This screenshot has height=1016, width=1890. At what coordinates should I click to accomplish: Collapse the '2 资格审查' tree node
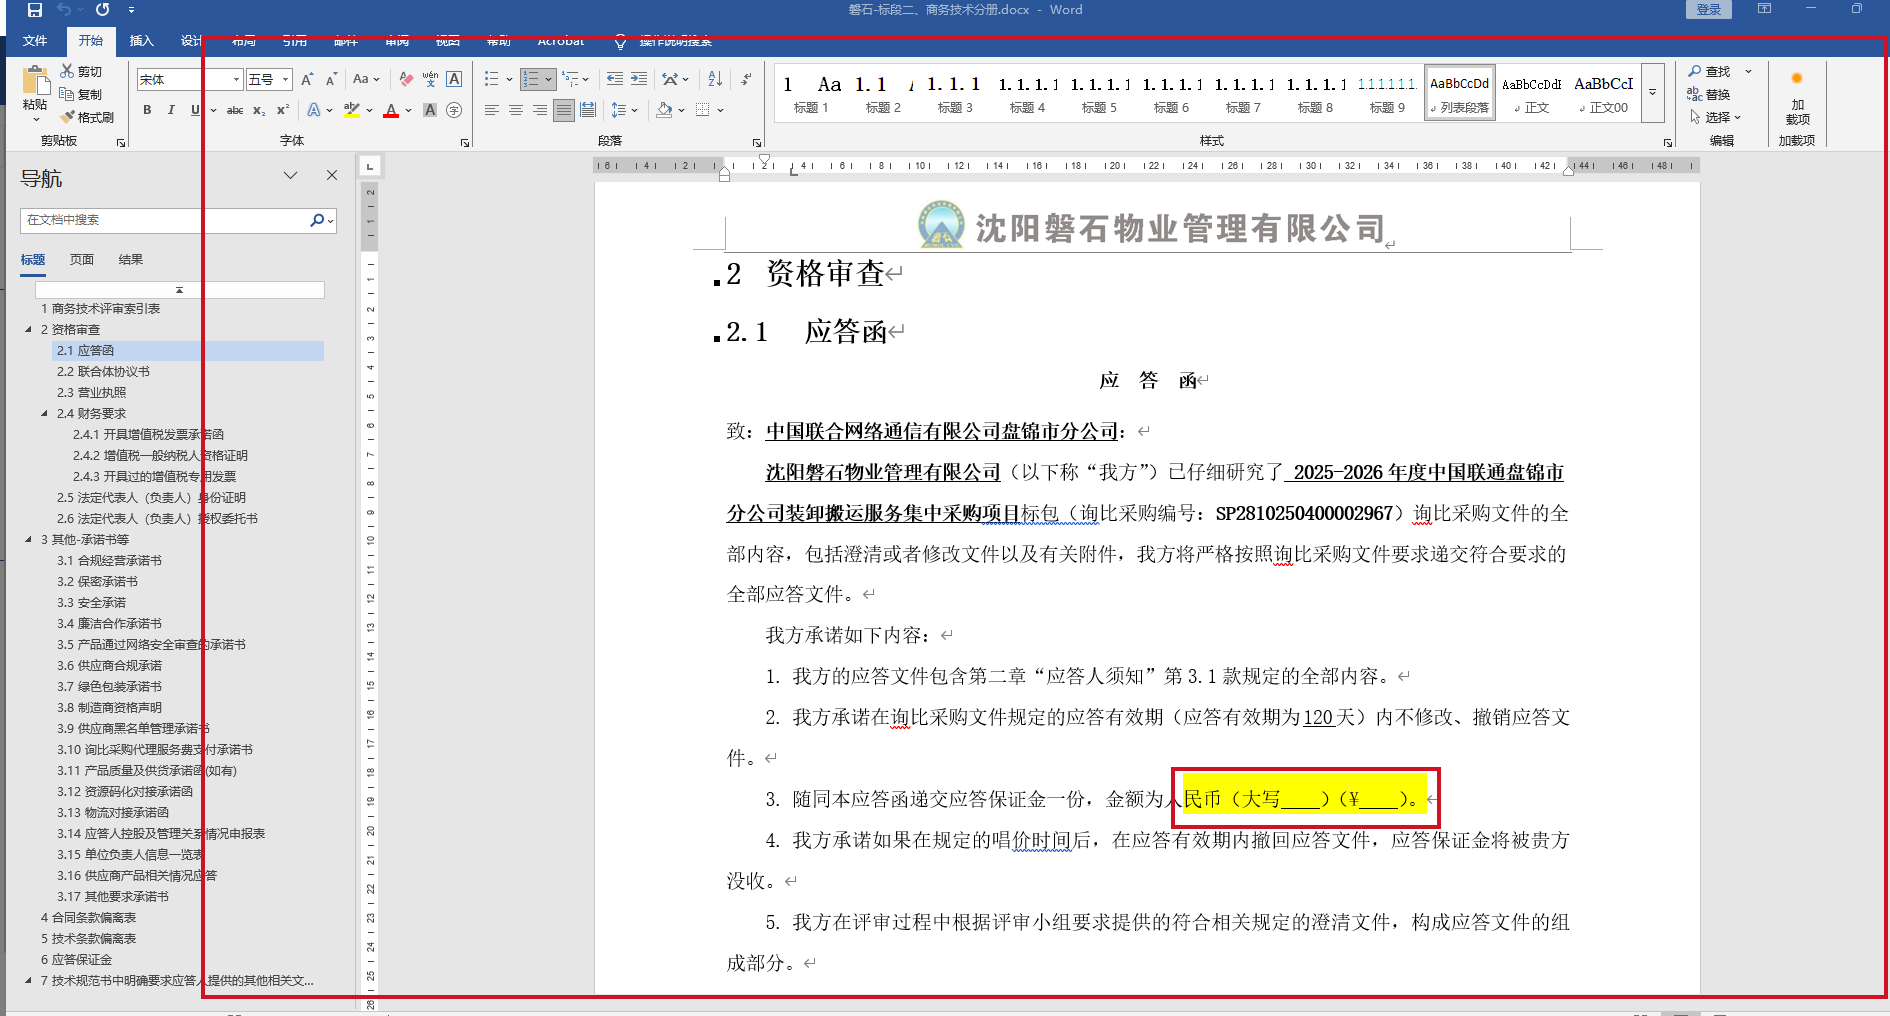point(28,330)
